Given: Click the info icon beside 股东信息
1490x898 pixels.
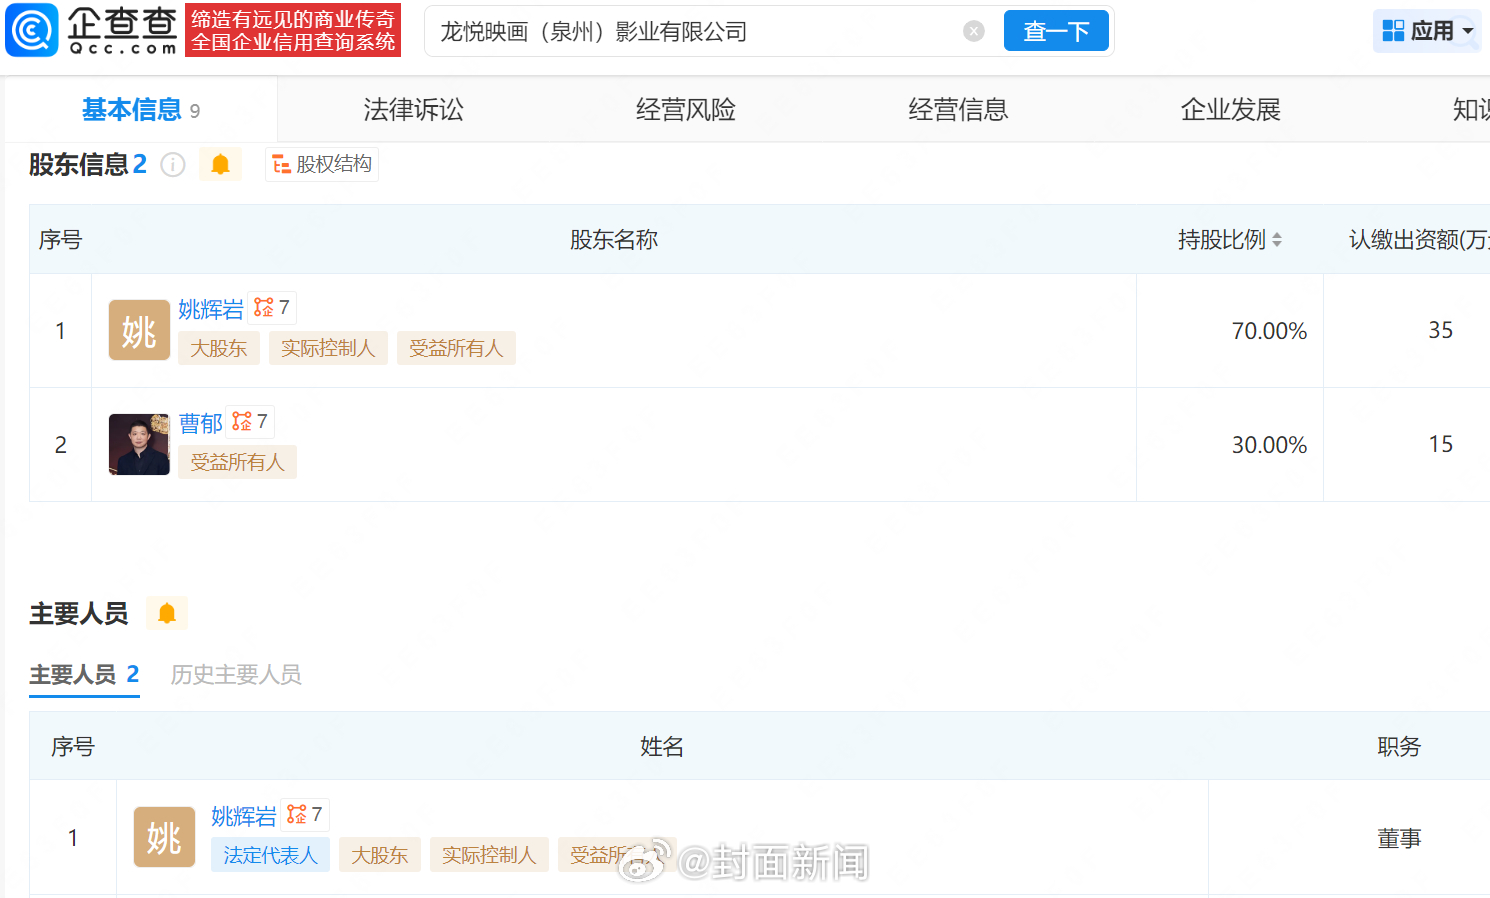Looking at the screenshot, I should [172, 164].
